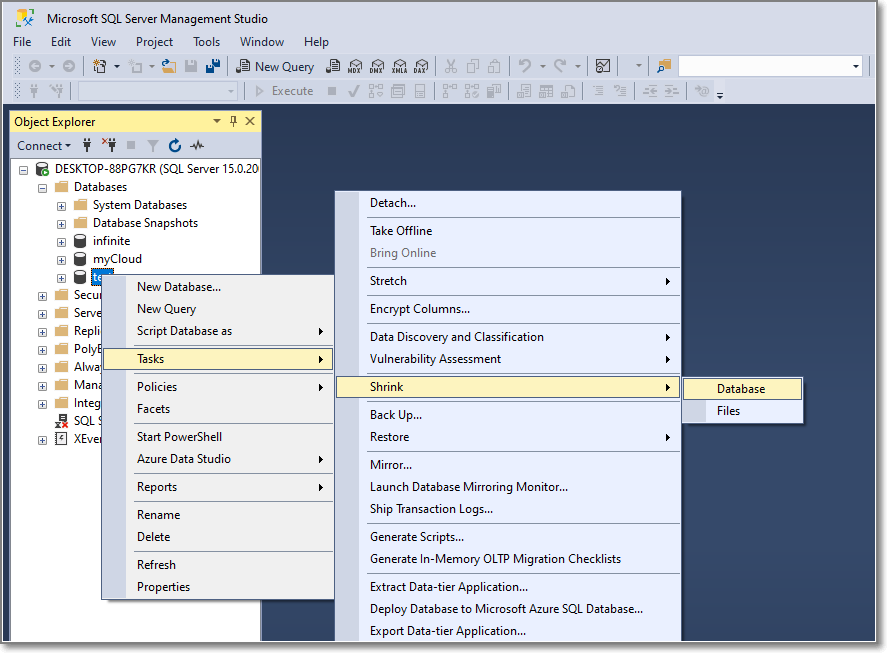This screenshot has width=887, height=653.
Task: Open the Help menu
Action: point(316,42)
